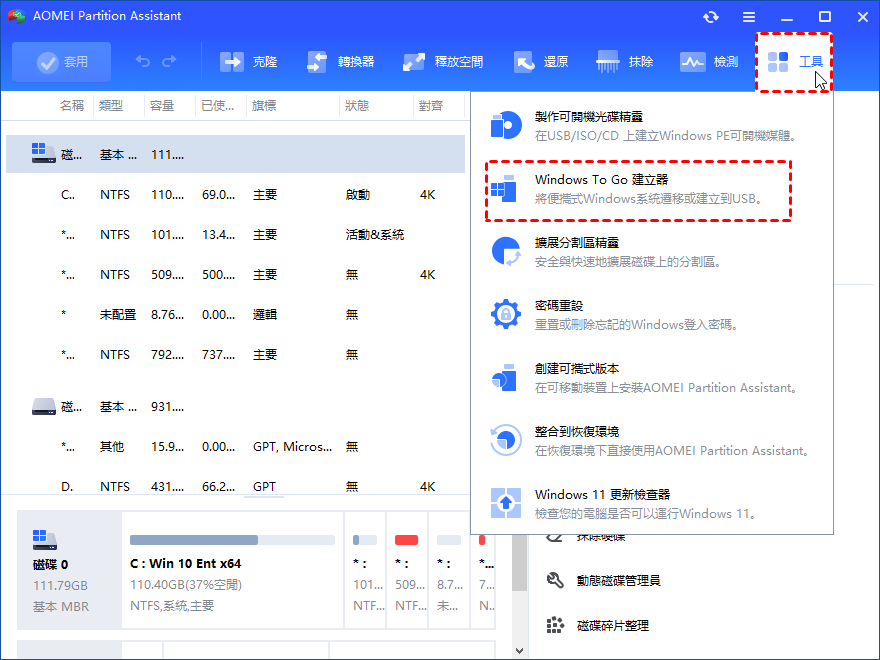Select Windows To Go 建立器 entry
This screenshot has height=660, width=880.
[x=638, y=190]
